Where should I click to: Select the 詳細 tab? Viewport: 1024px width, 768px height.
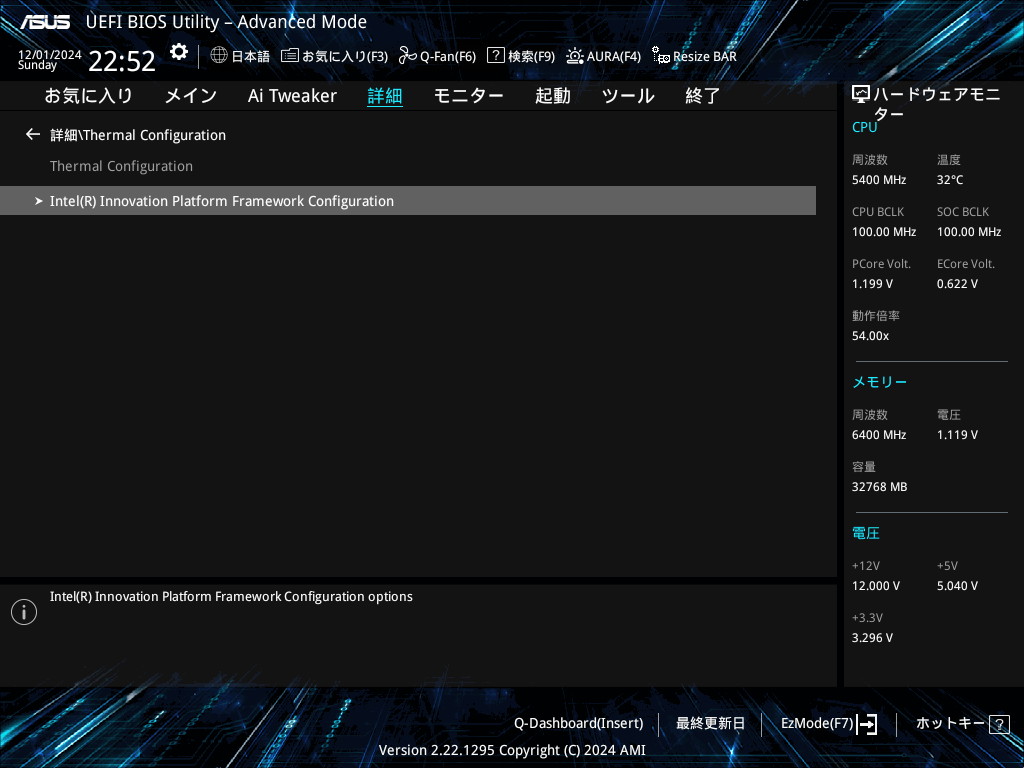pyautogui.click(x=385, y=96)
